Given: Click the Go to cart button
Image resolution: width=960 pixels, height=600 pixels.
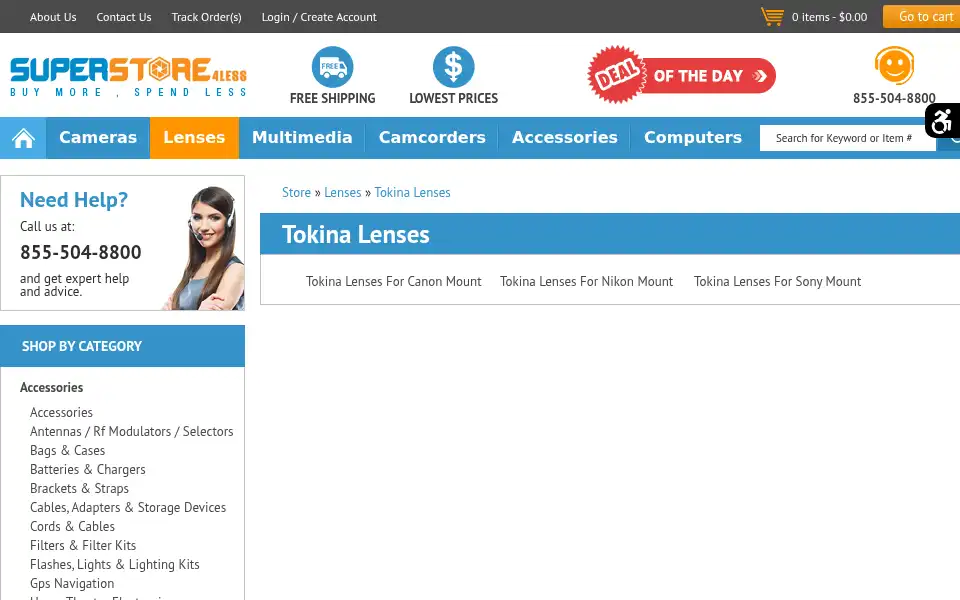Looking at the screenshot, I should point(921,17).
